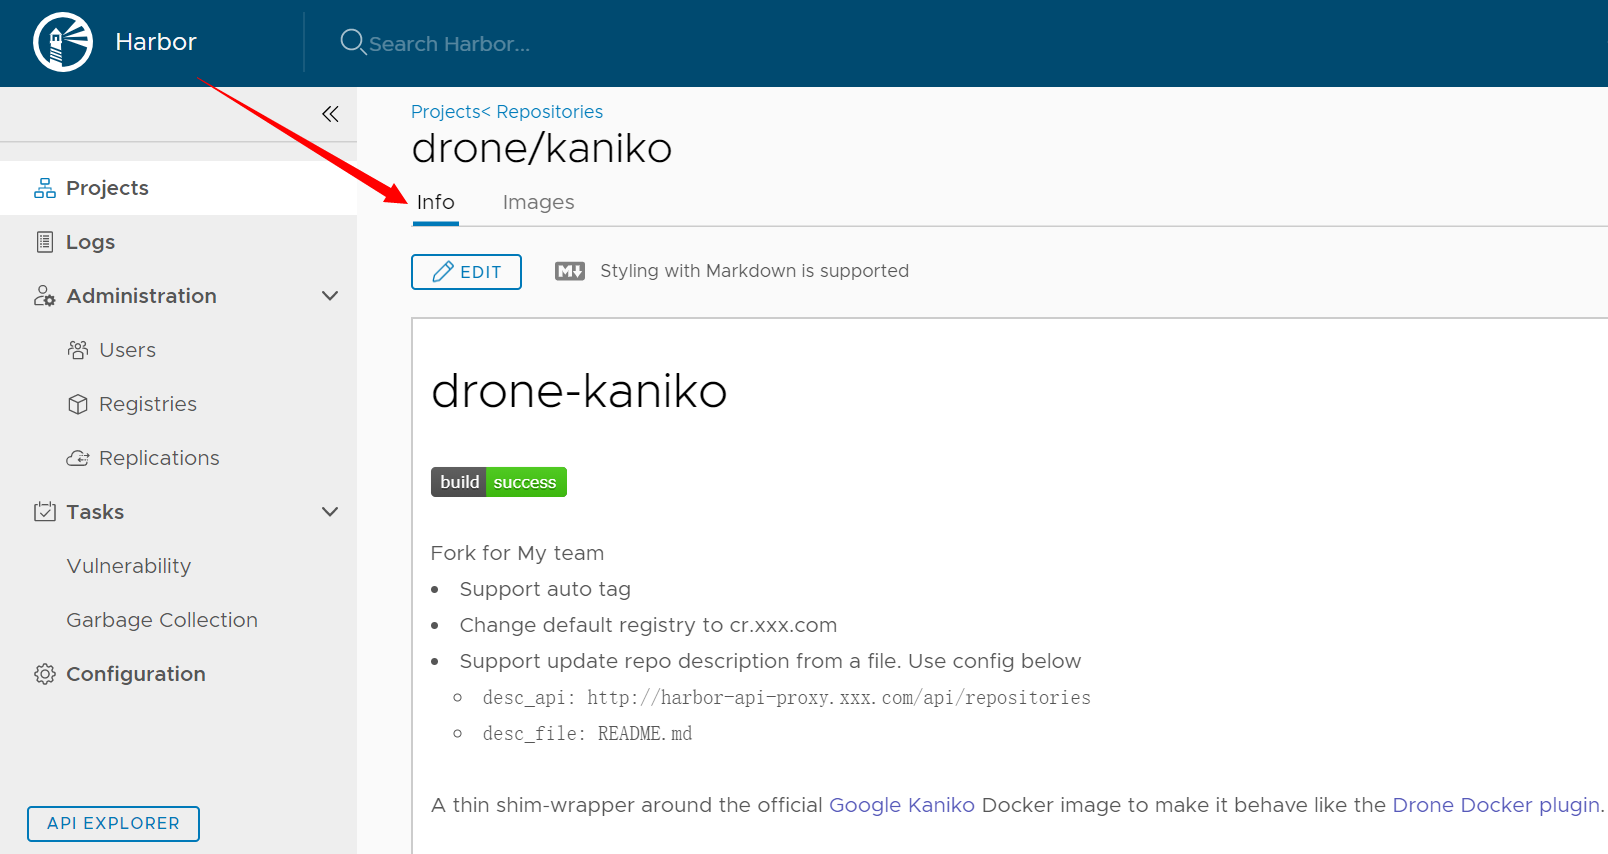
Task: Click the Replications cloud icon
Action: (78, 458)
